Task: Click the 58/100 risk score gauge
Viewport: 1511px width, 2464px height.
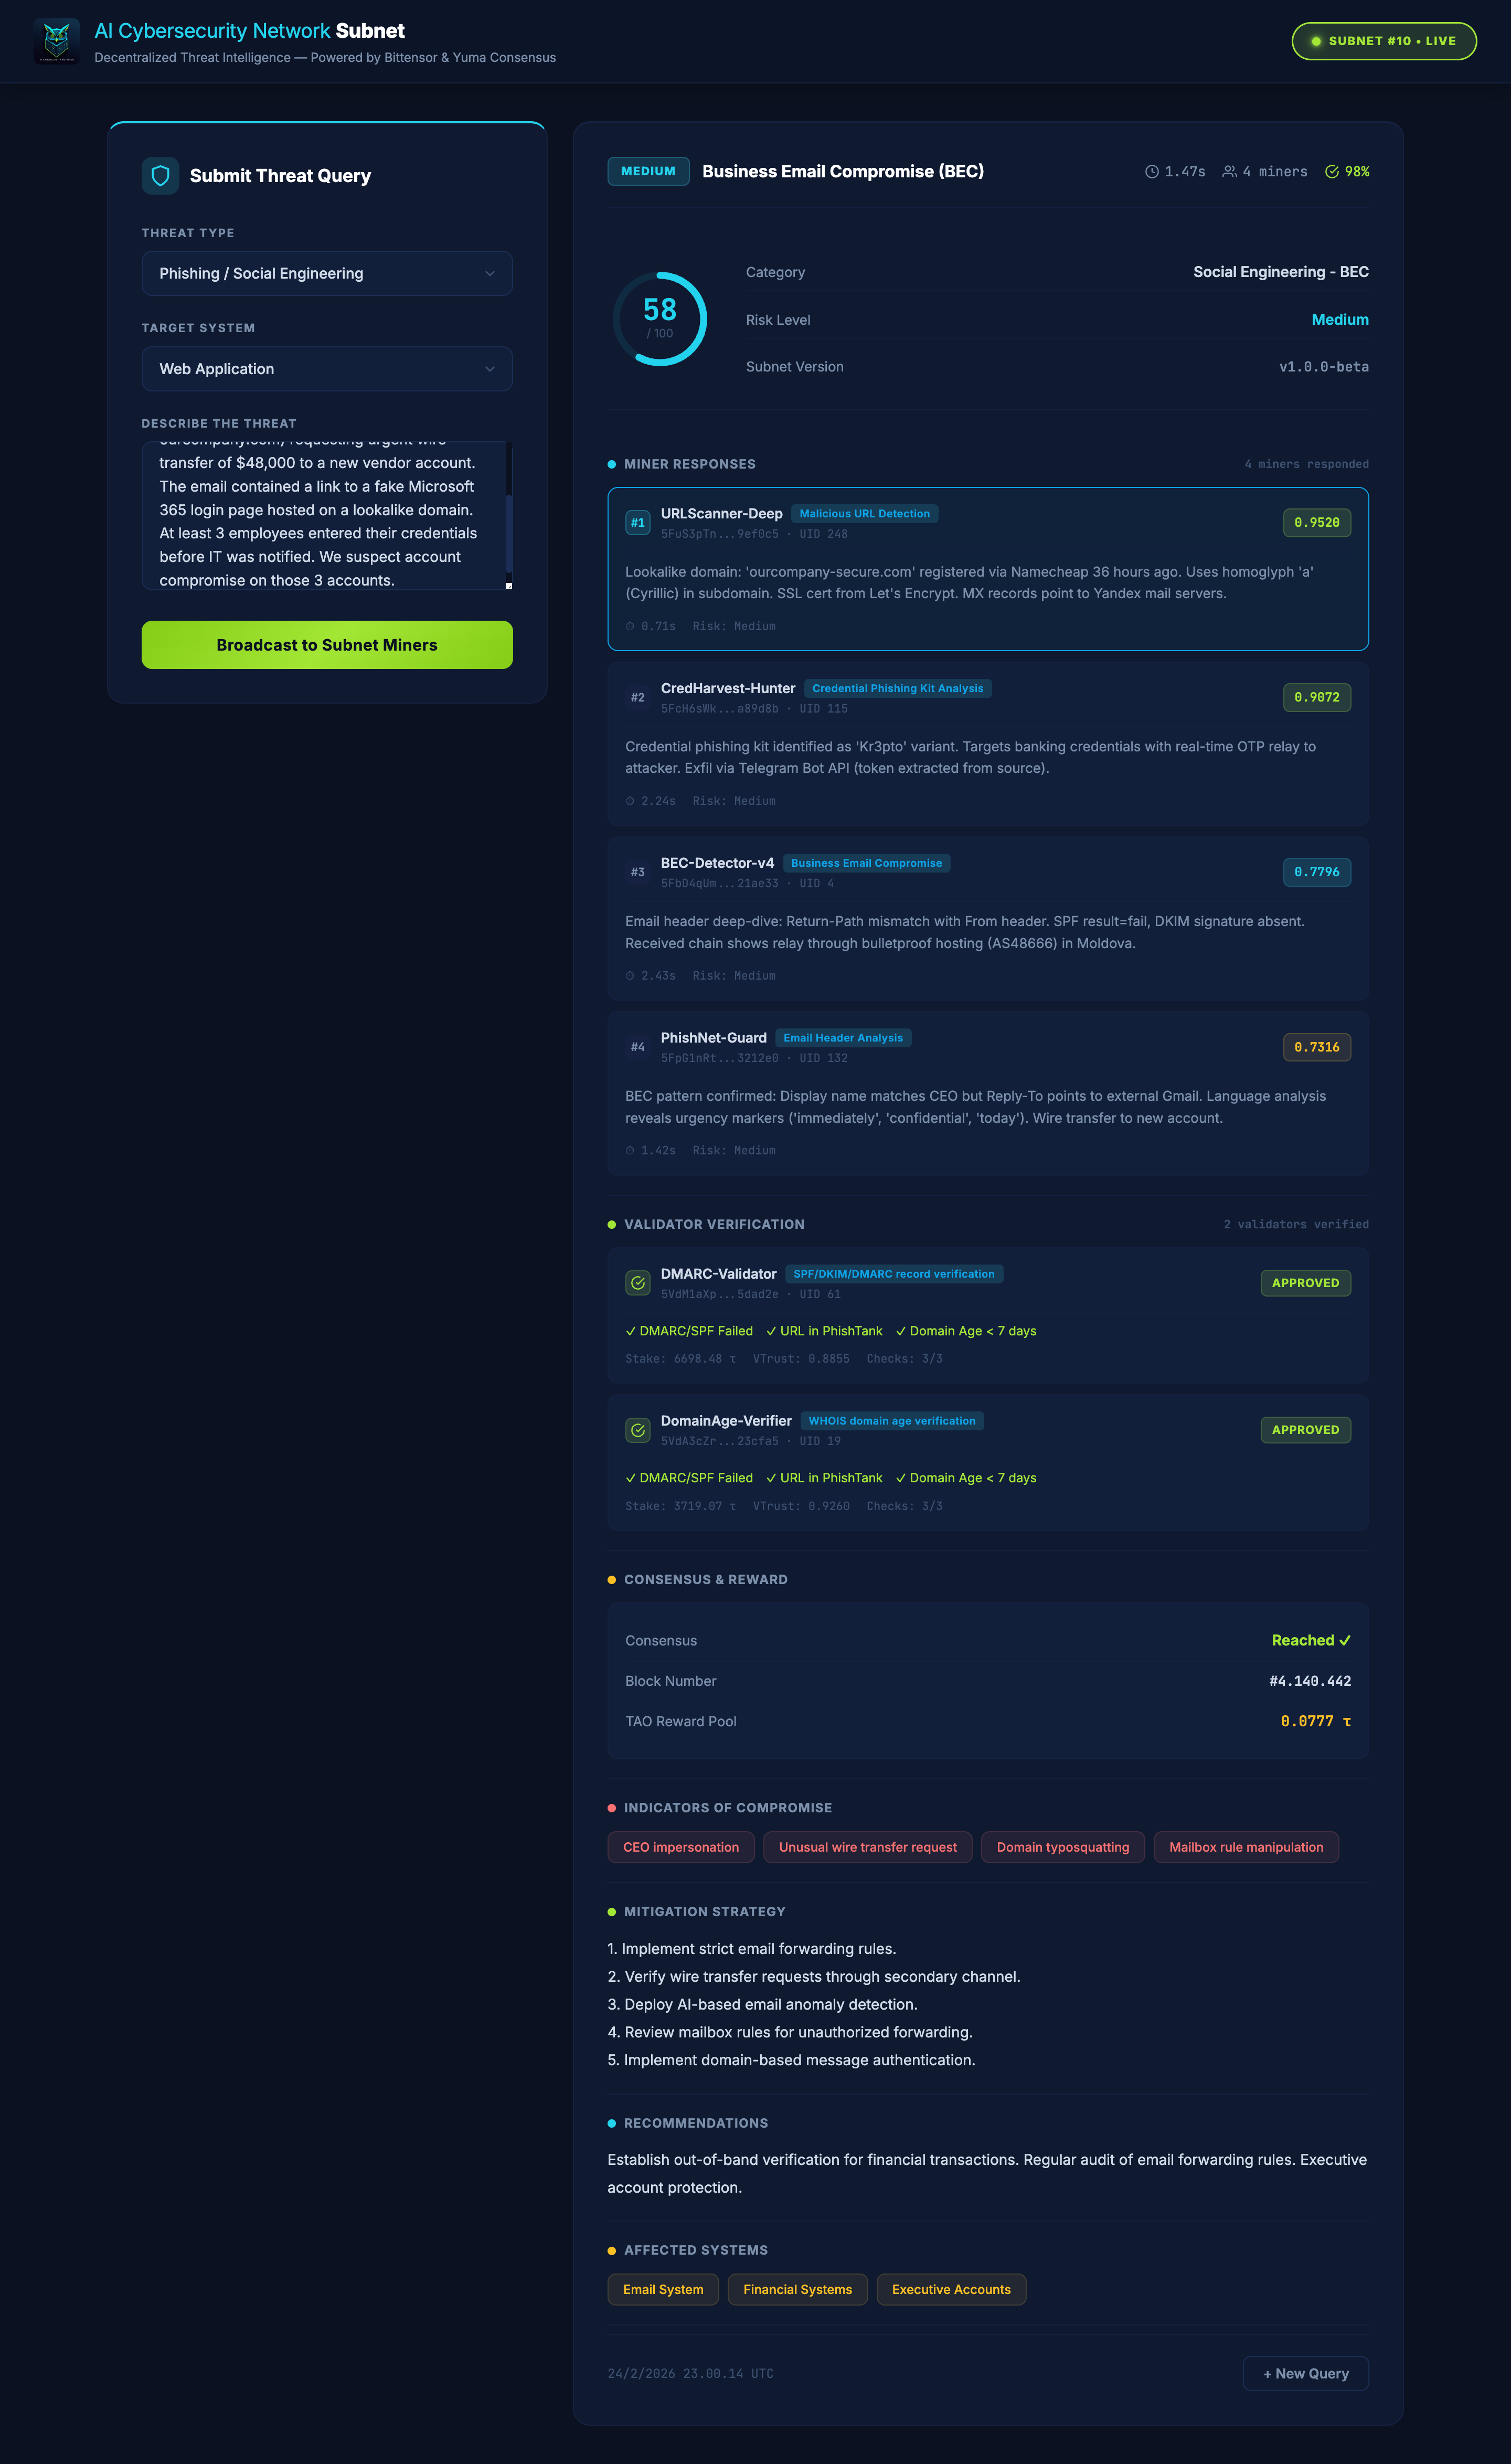Action: pos(660,319)
